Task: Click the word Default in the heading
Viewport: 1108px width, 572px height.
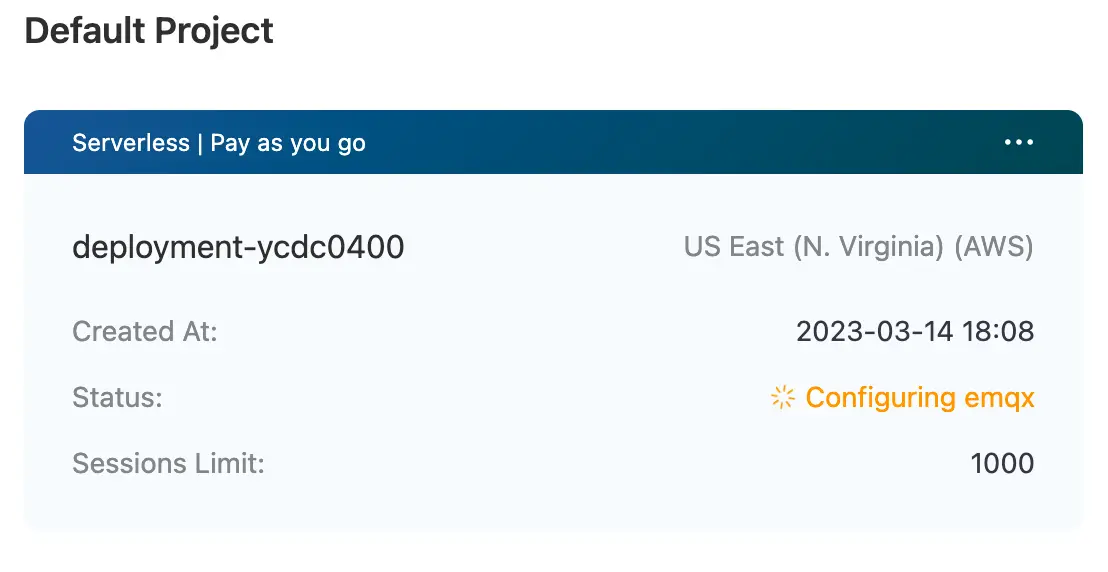Action: click(x=83, y=31)
